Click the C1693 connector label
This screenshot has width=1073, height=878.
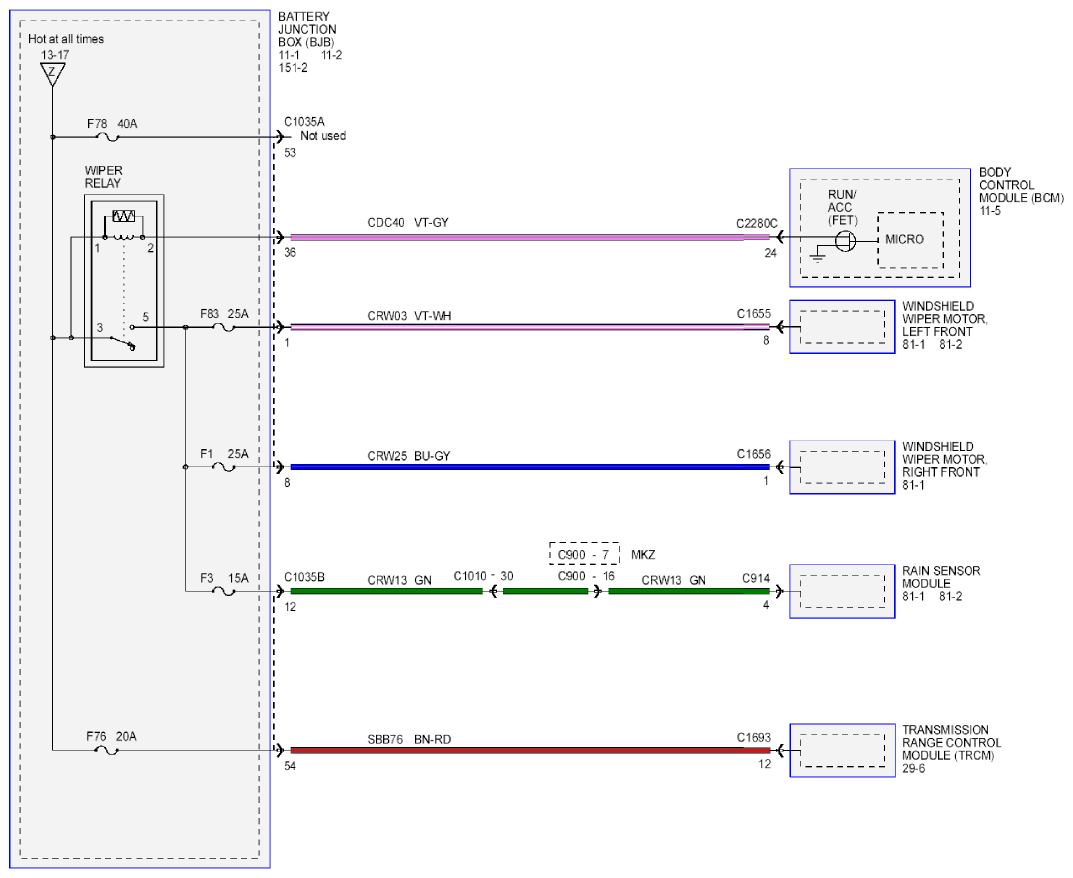pyautogui.click(x=754, y=737)
